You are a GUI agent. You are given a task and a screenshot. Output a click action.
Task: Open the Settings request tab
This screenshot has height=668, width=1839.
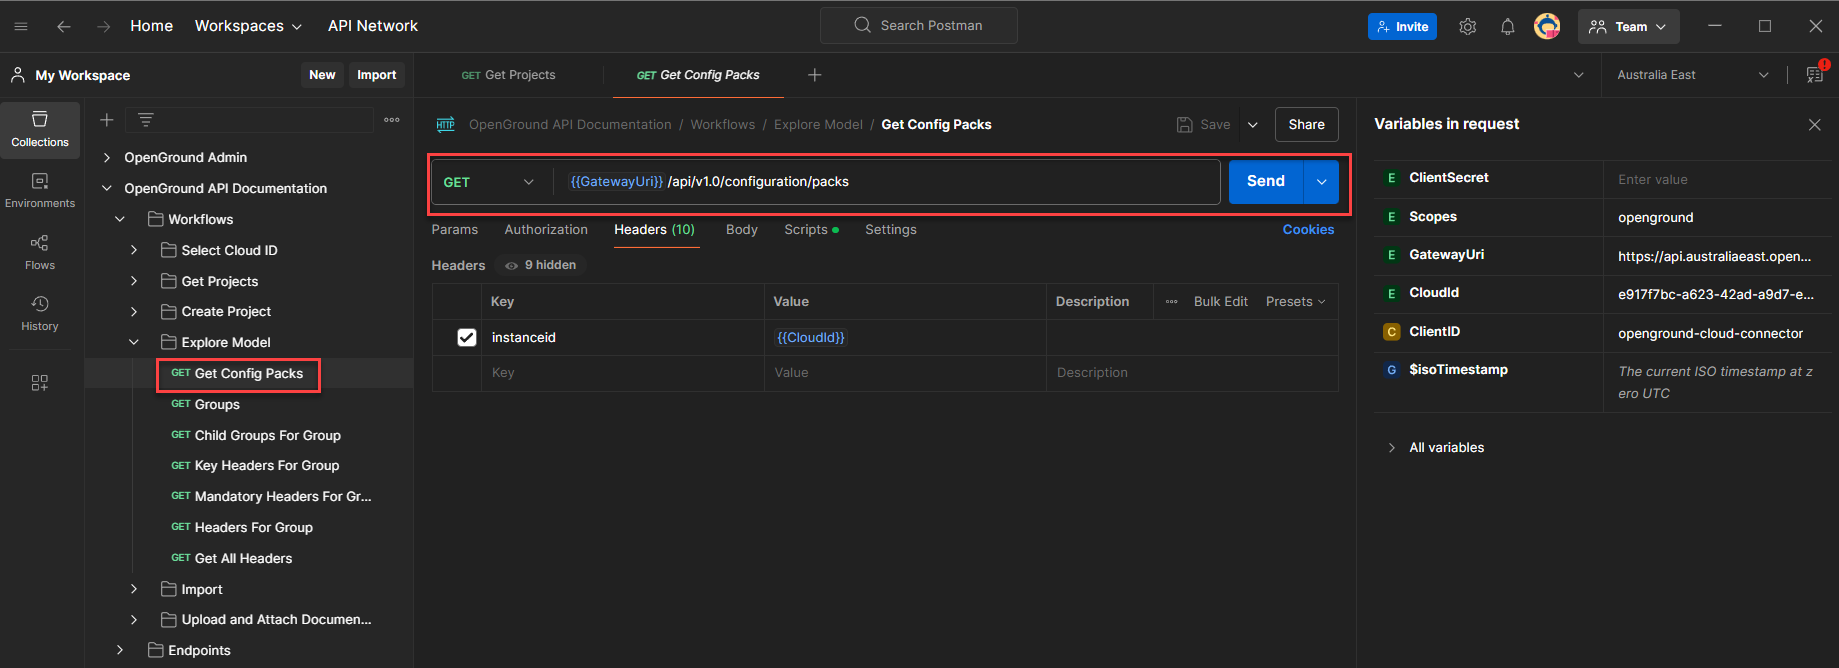891,230
